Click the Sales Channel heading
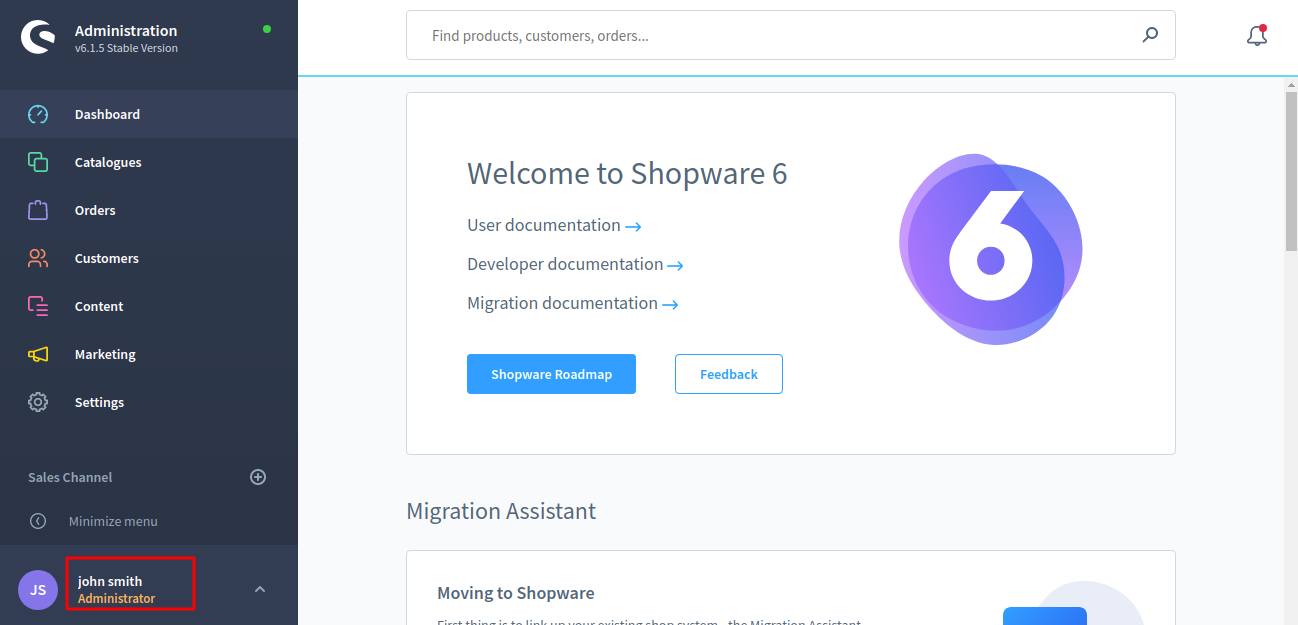The width and height of the screenshot is (1298, 625). [x=70, y=477]
